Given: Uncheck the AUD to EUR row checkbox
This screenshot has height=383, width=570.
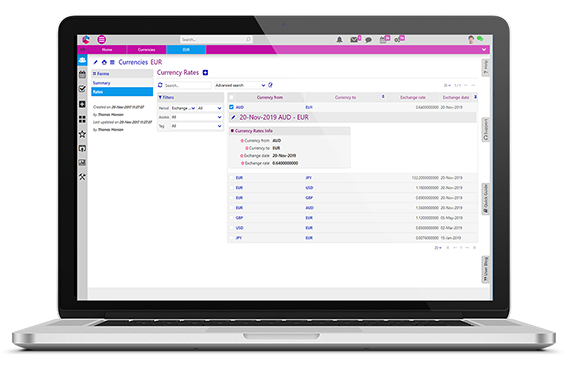Looking at the screenshot, I should [x=231, y=107].
